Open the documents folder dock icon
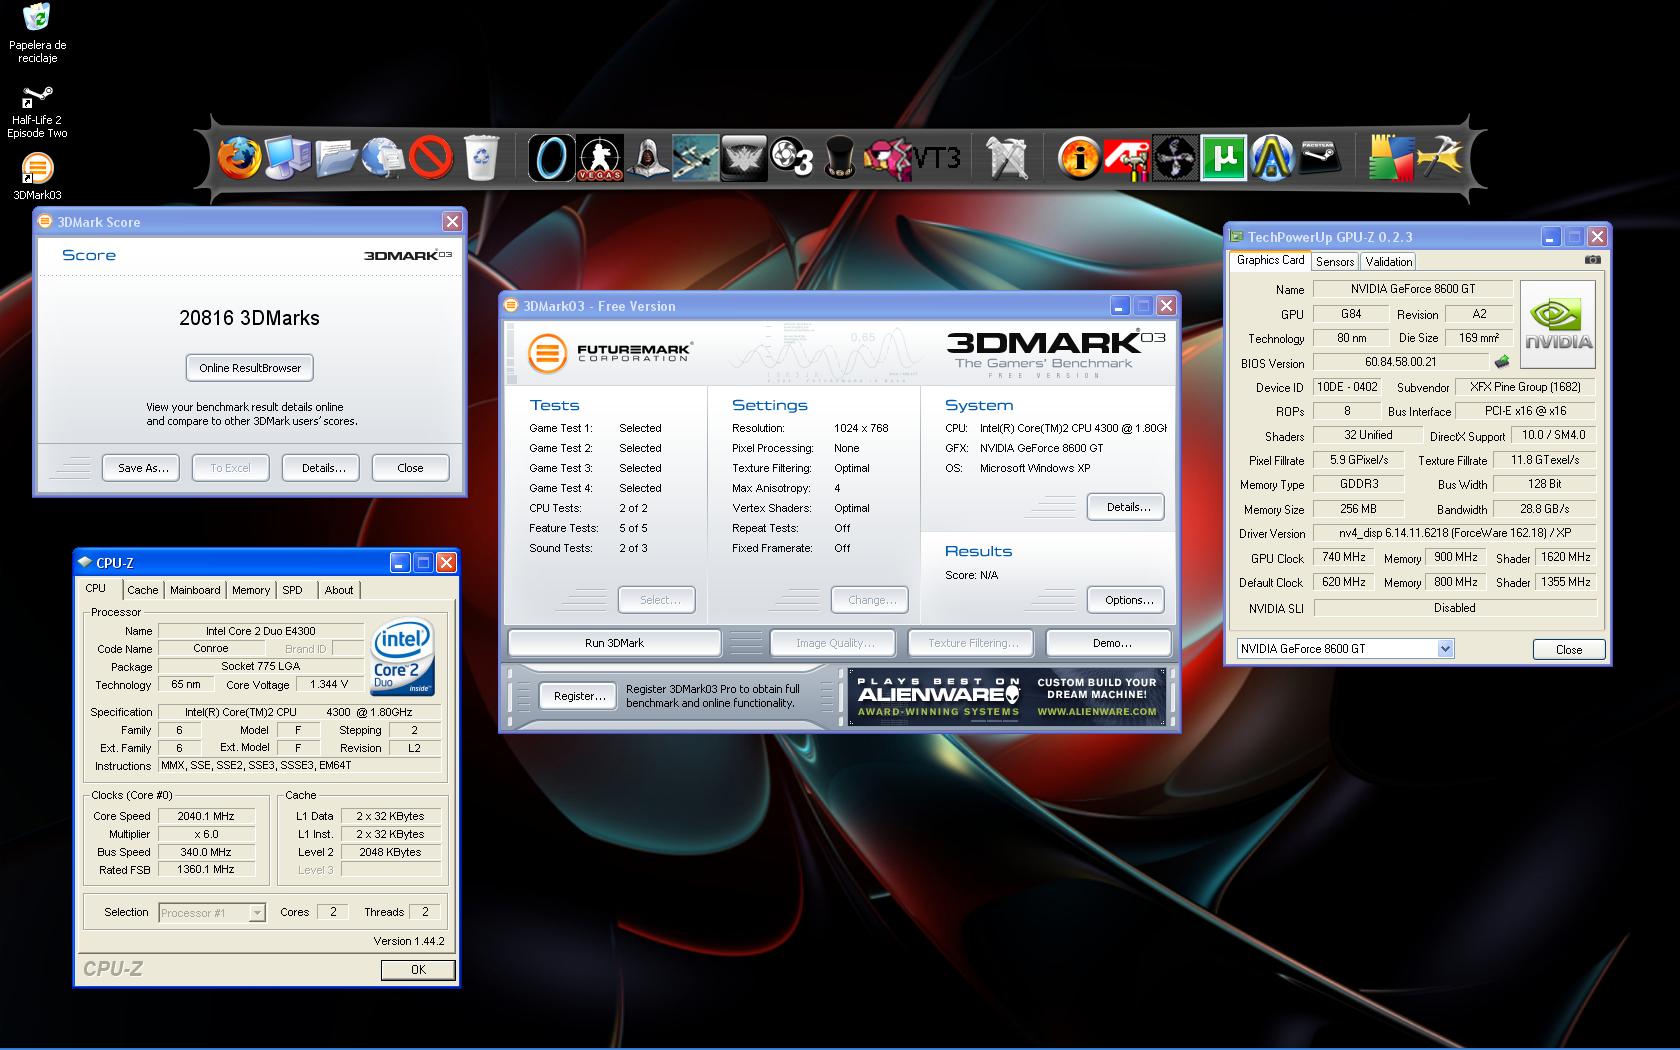This screenshot has width=1680, height=1050. point(336,158)
